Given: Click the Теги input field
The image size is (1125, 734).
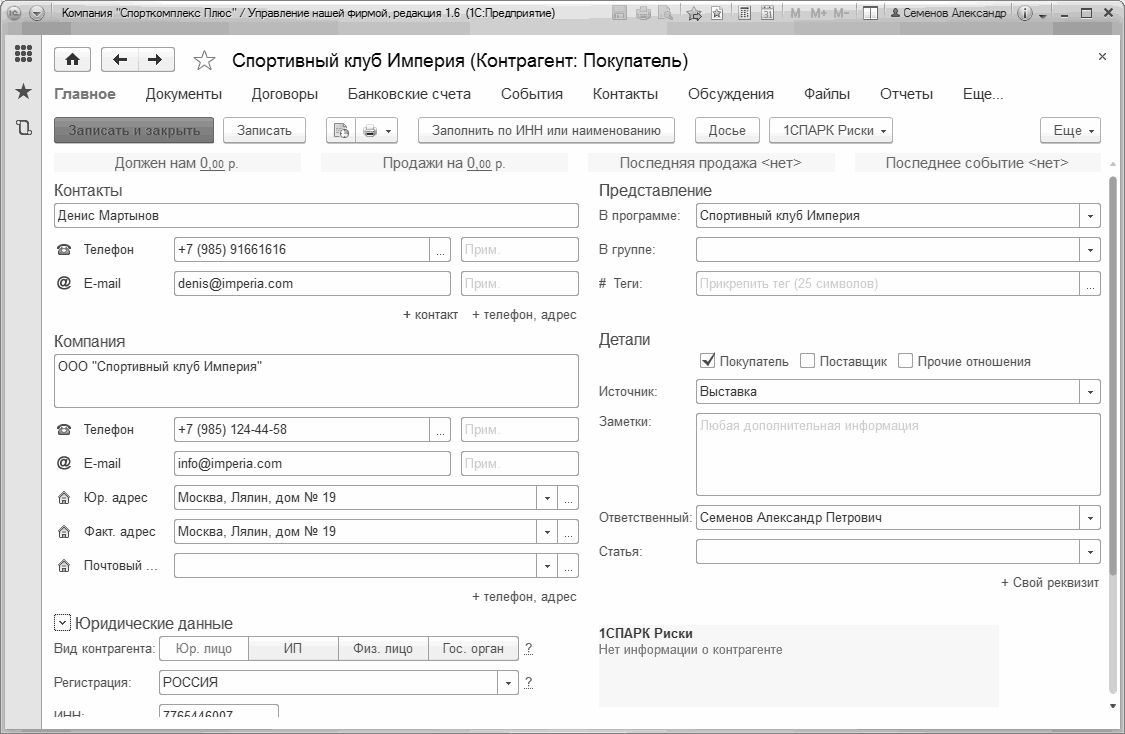Looking at the screenshot, I should 888,283.
